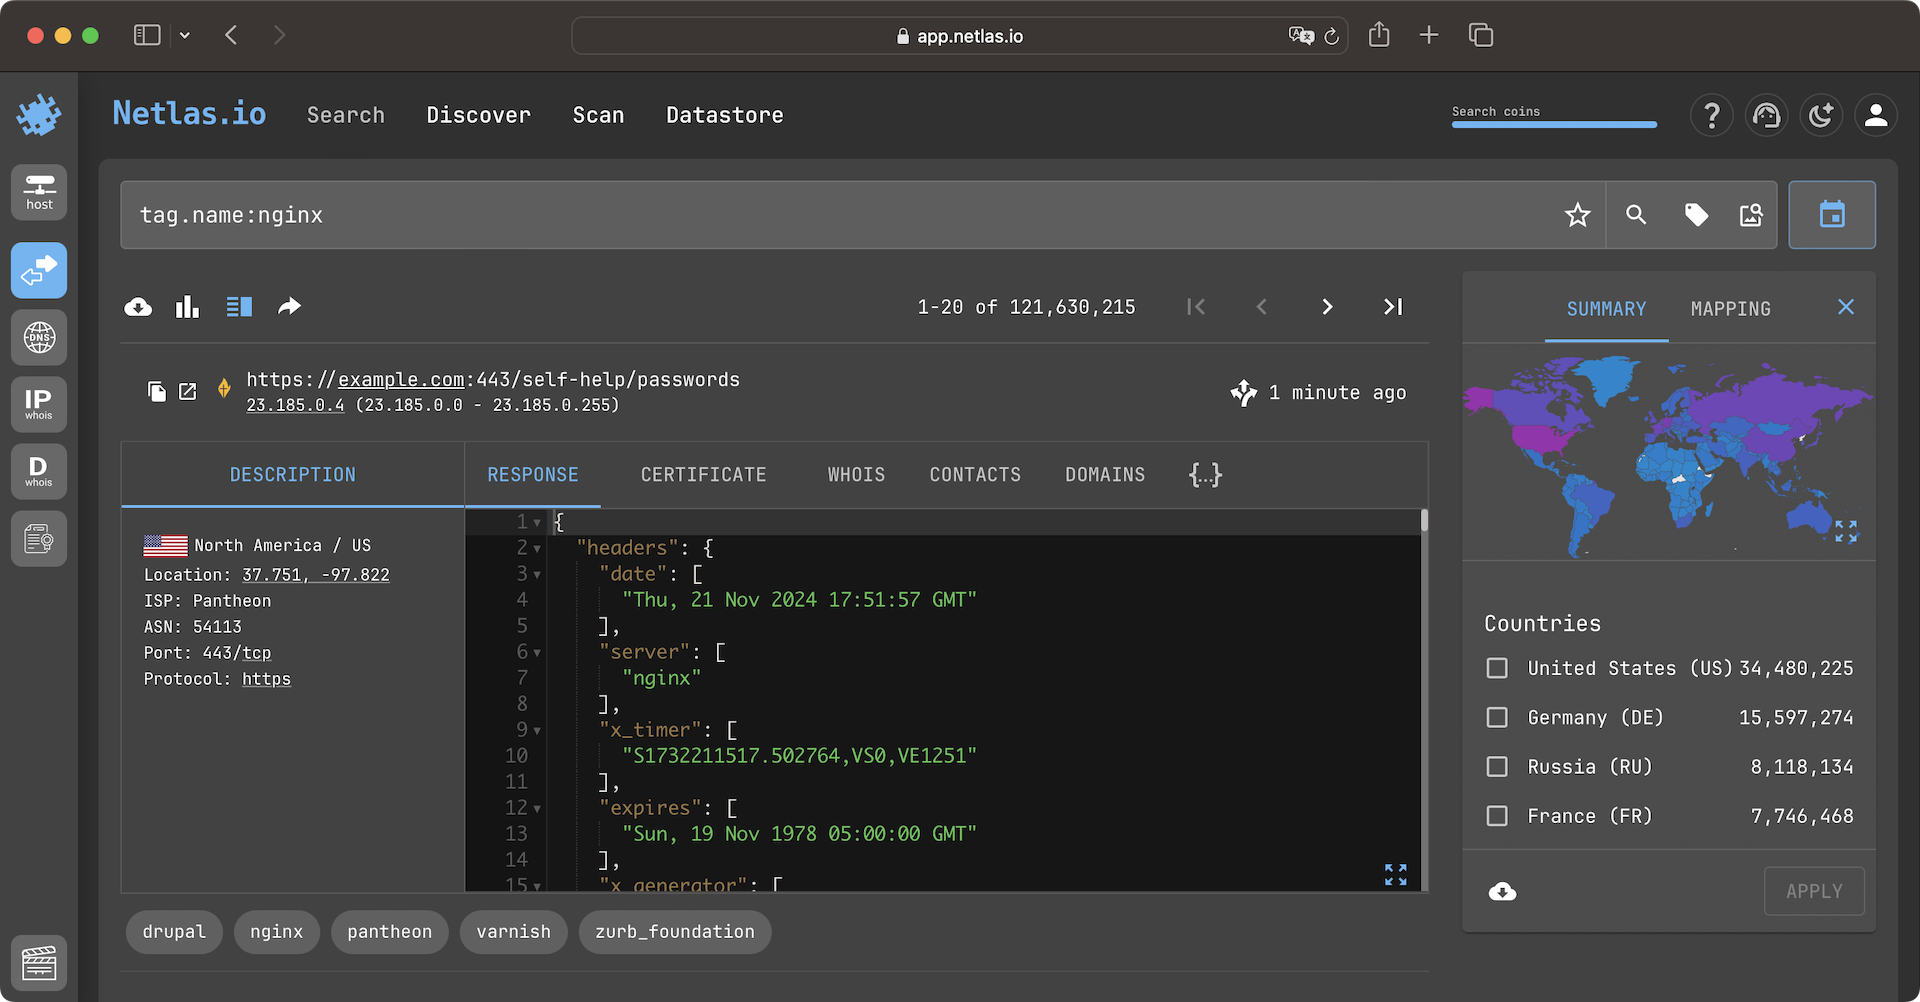Download results using the cloud download icon
1920x1002 pixels.
(138, 306)
